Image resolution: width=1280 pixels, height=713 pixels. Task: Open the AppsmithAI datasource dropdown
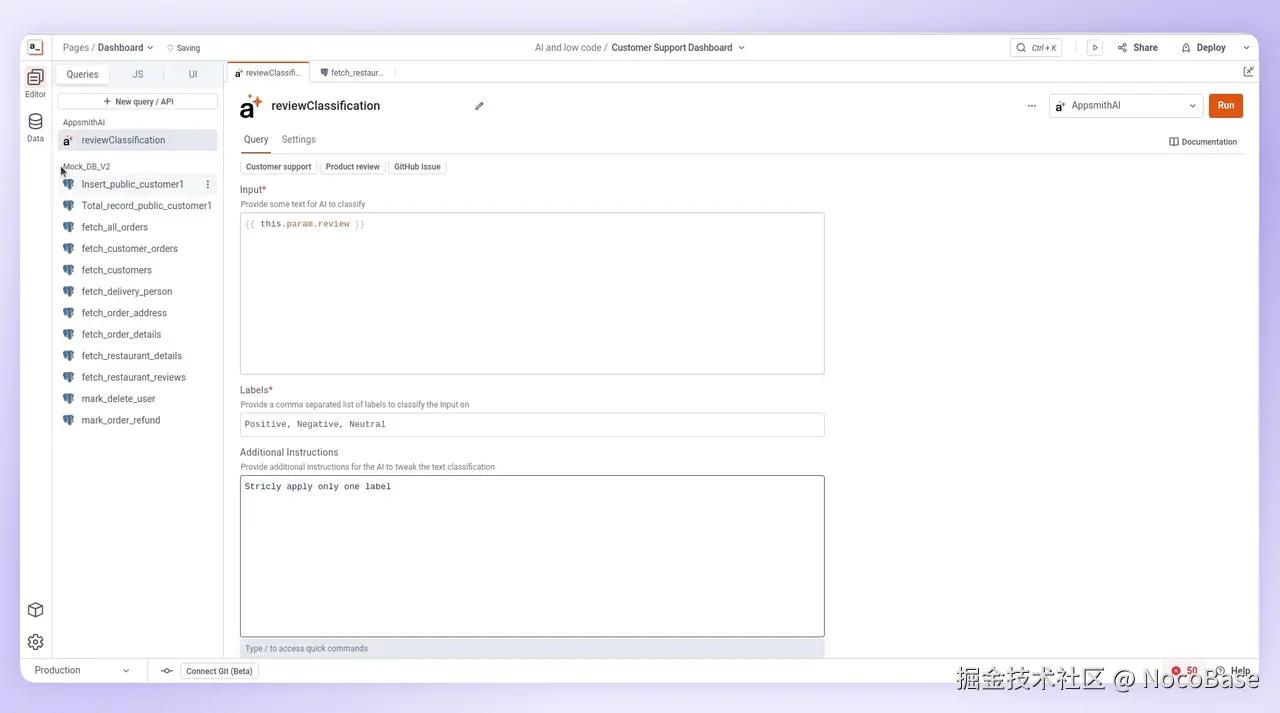click(1126, 106)
